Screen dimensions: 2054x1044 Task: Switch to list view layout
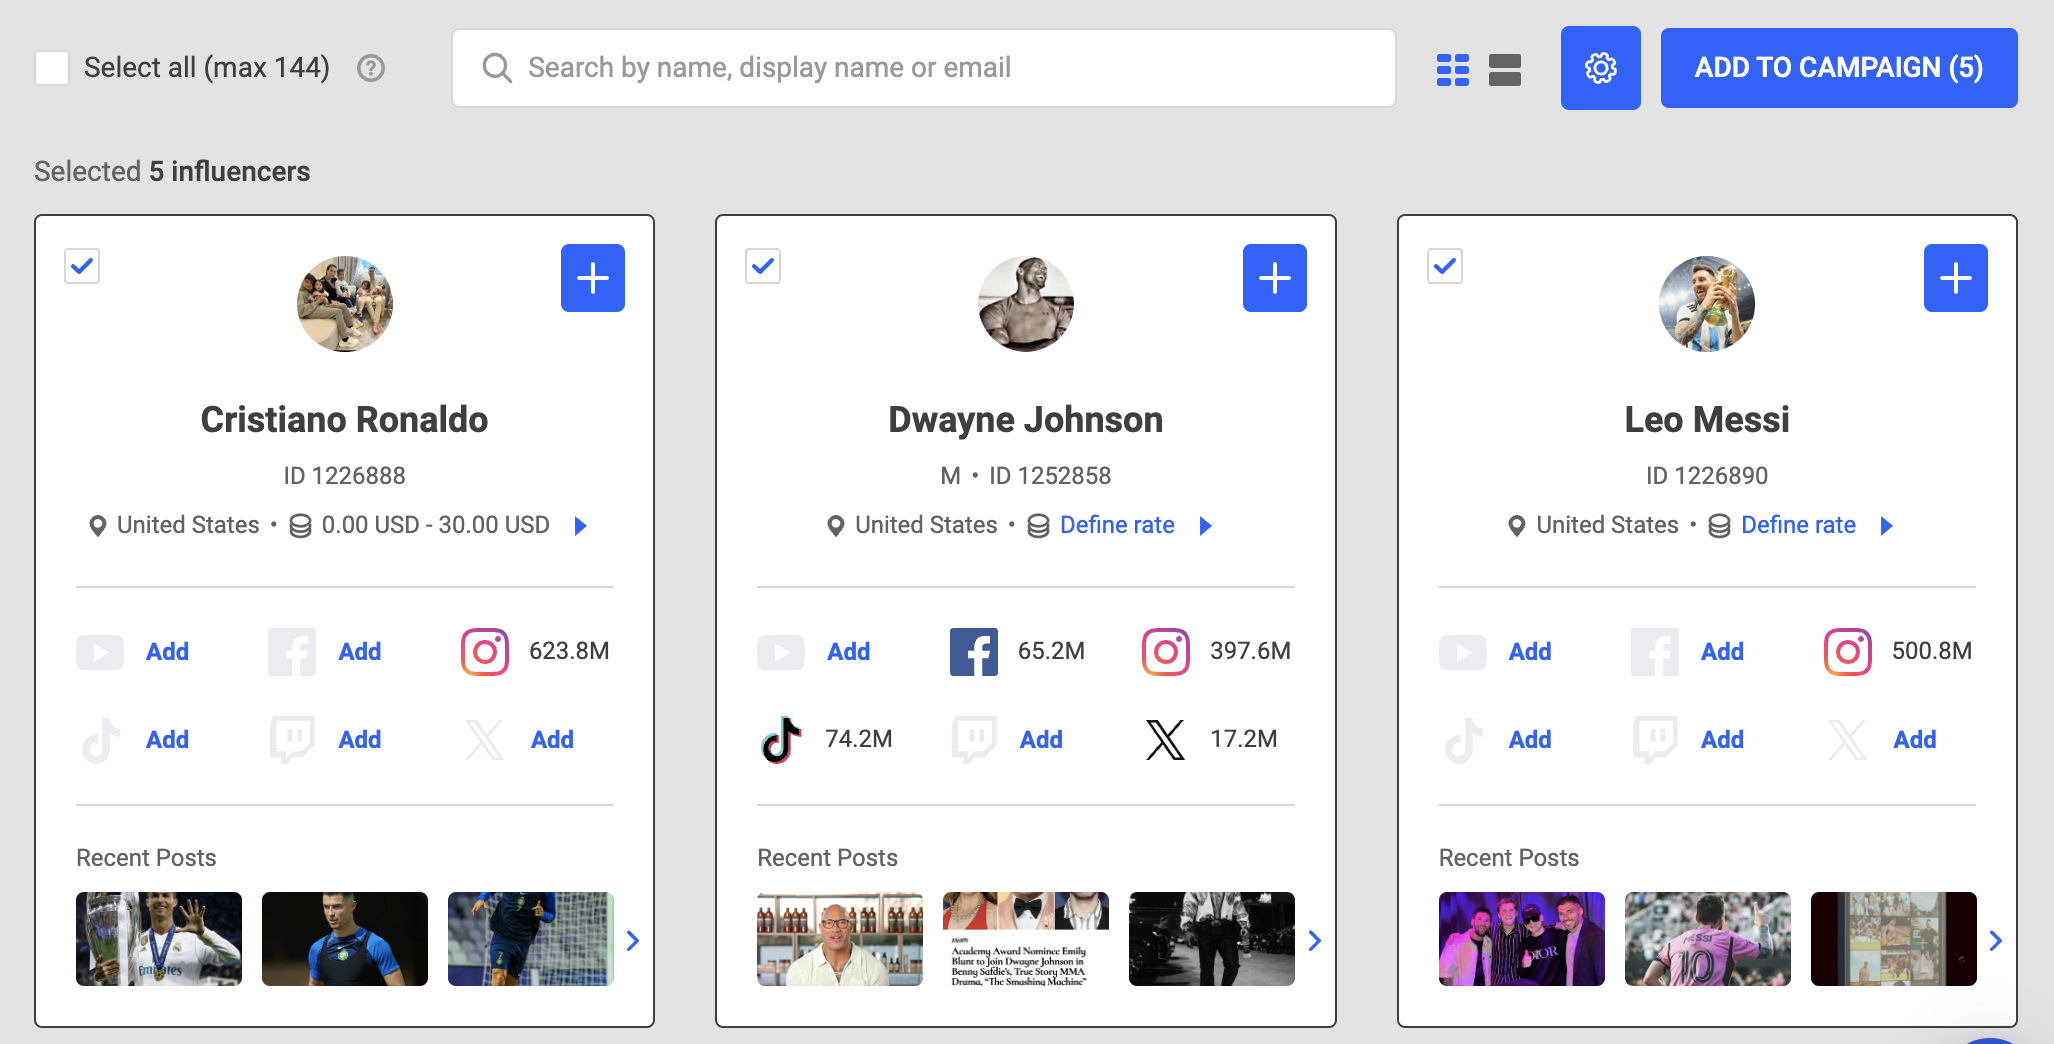1504,69
